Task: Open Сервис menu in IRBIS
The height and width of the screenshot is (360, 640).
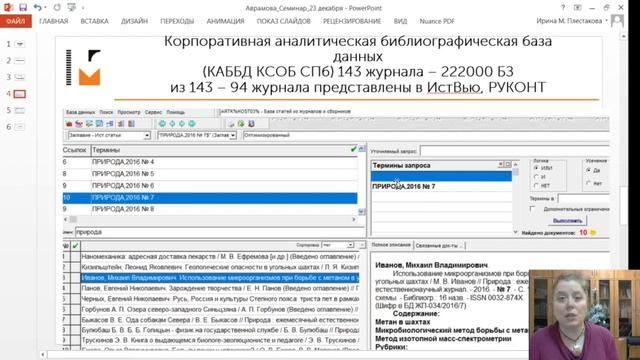Action: pos(153,112)
